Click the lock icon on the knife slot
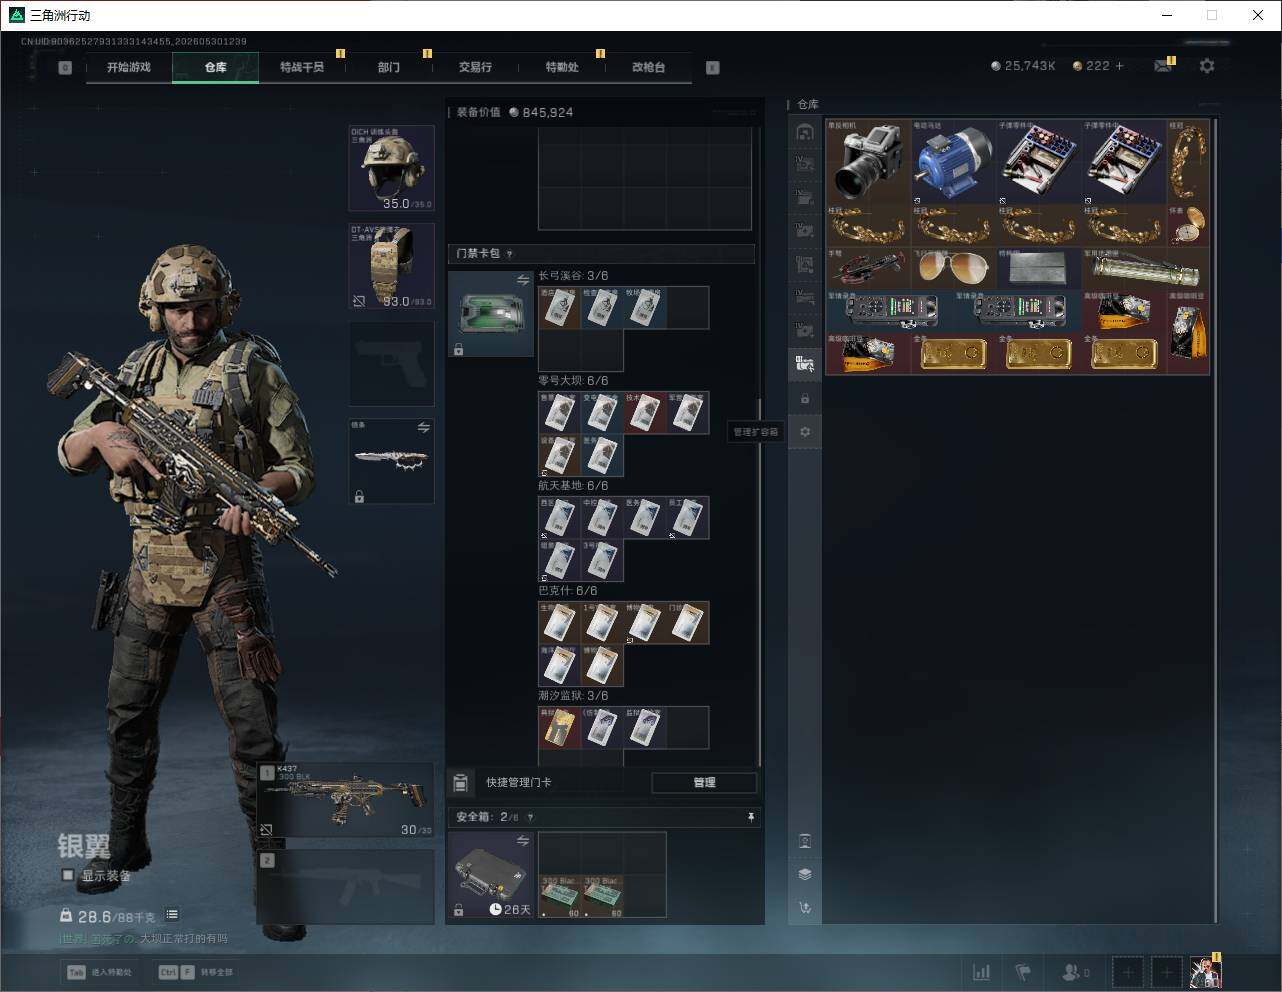 [359, 495]
